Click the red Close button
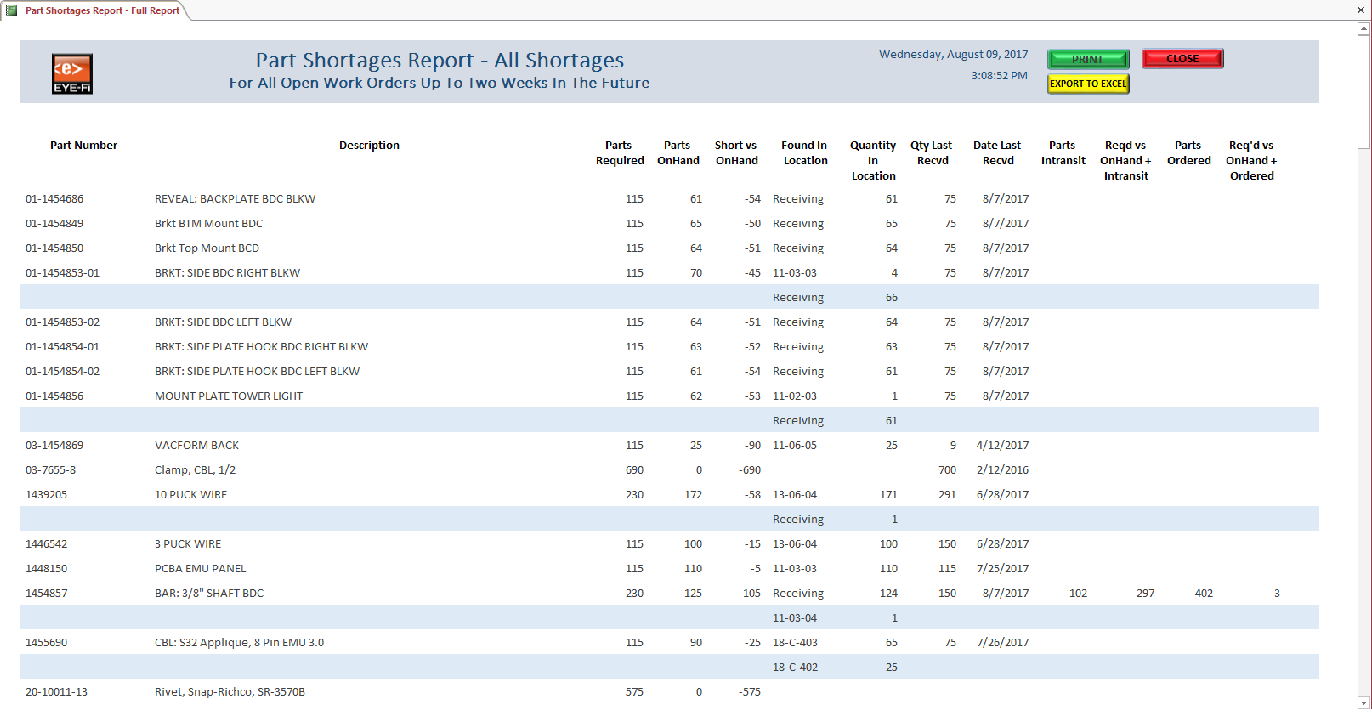The image size is (1372, 709). click(x=1182, y=59)
